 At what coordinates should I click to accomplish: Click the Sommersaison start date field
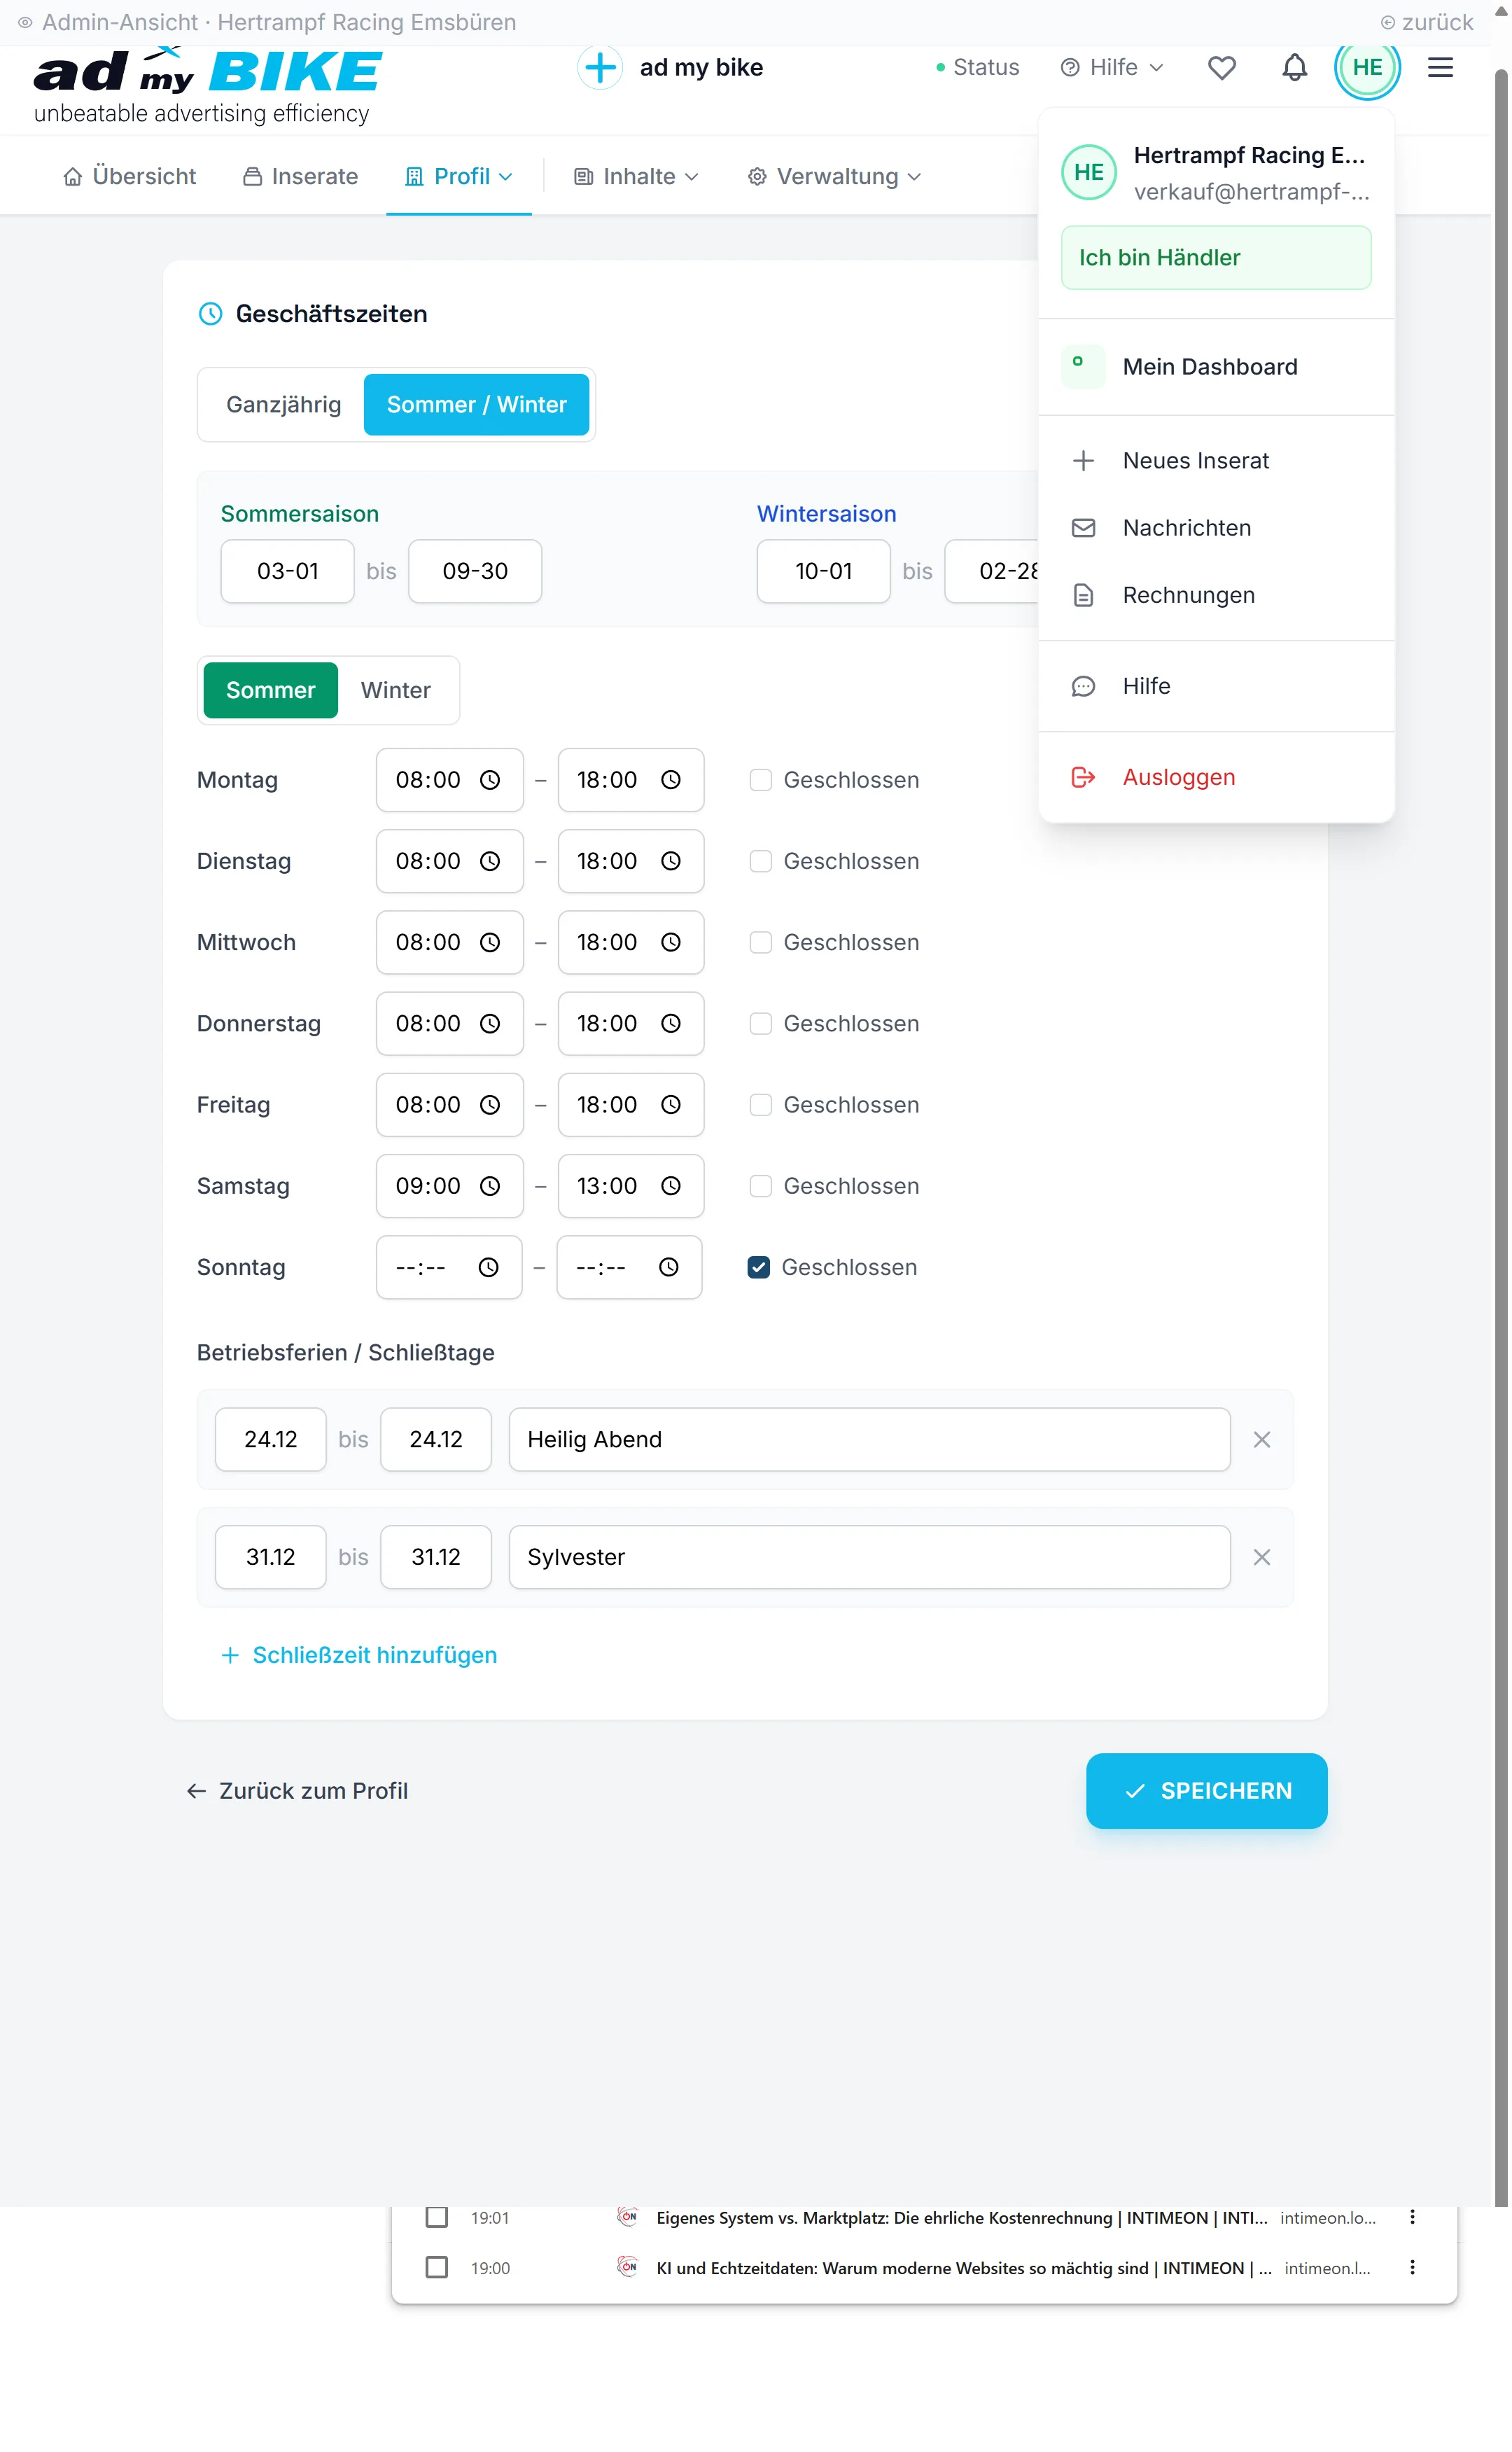[287, 571]
